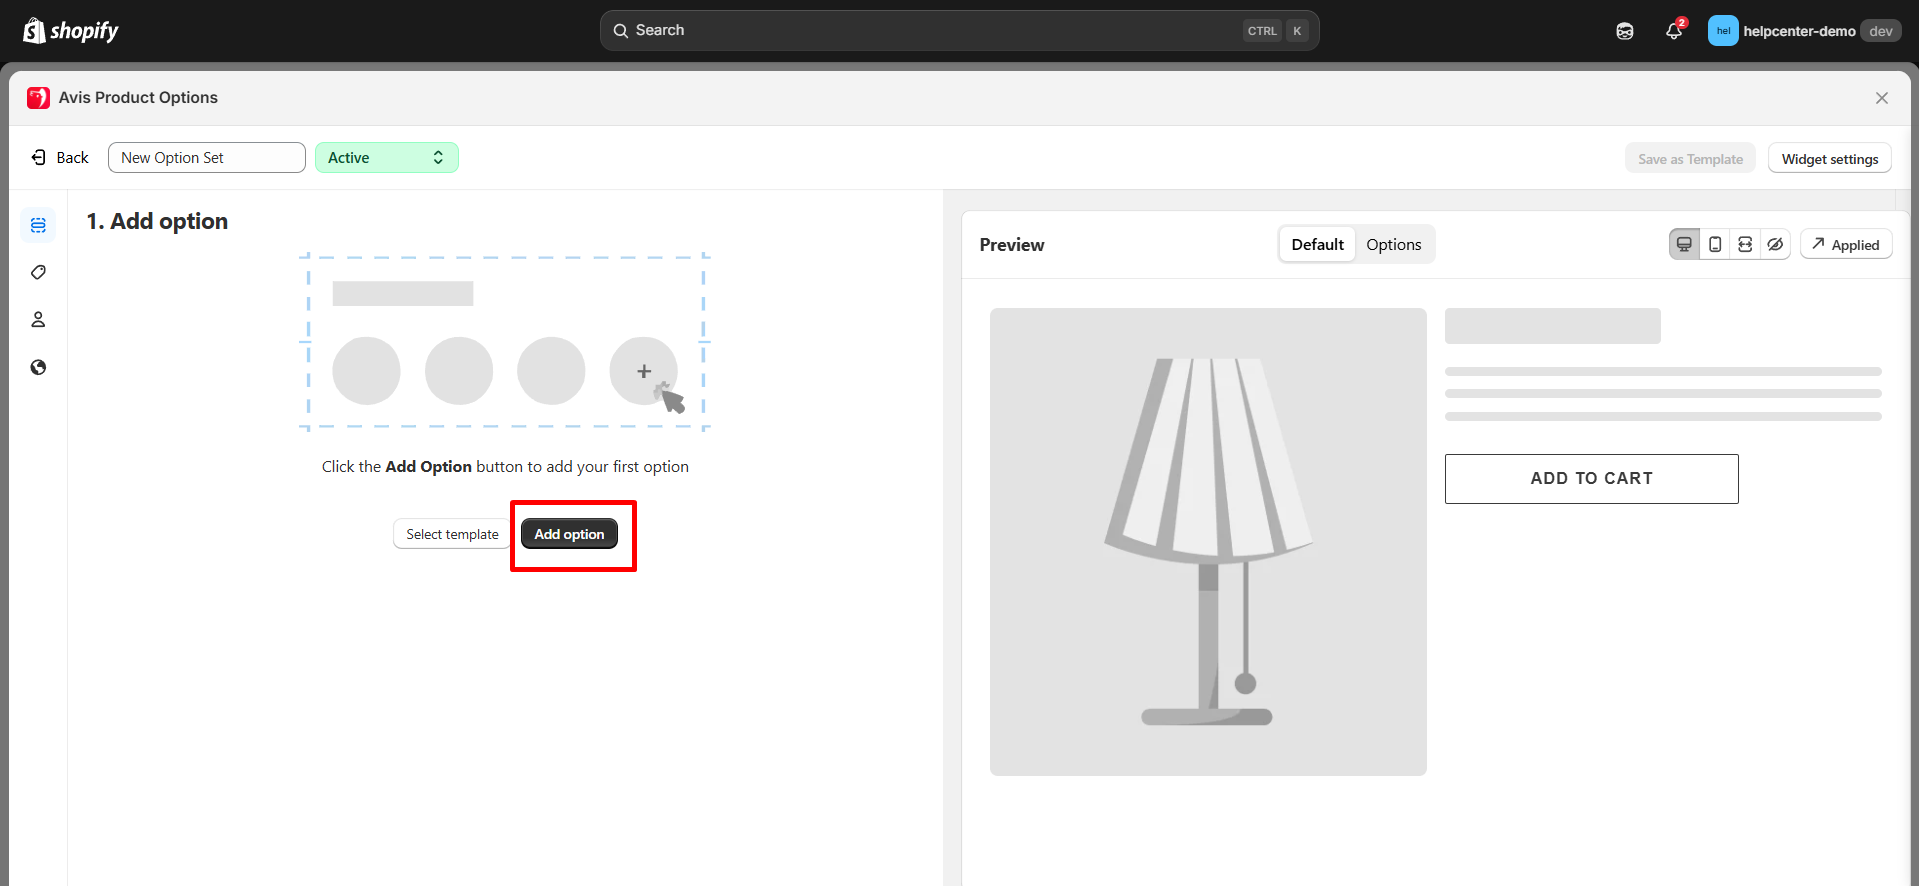Open Widget settings
This screenshot has height=886, width=1919.
1829,159
